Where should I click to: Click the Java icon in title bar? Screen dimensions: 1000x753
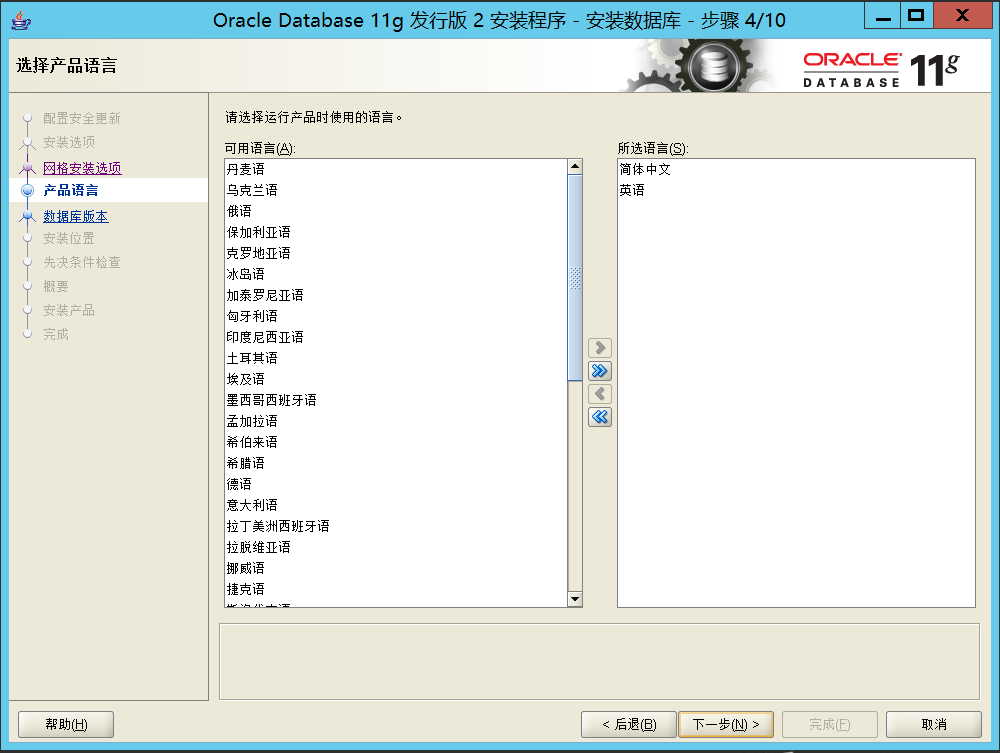tap(20, 20)
